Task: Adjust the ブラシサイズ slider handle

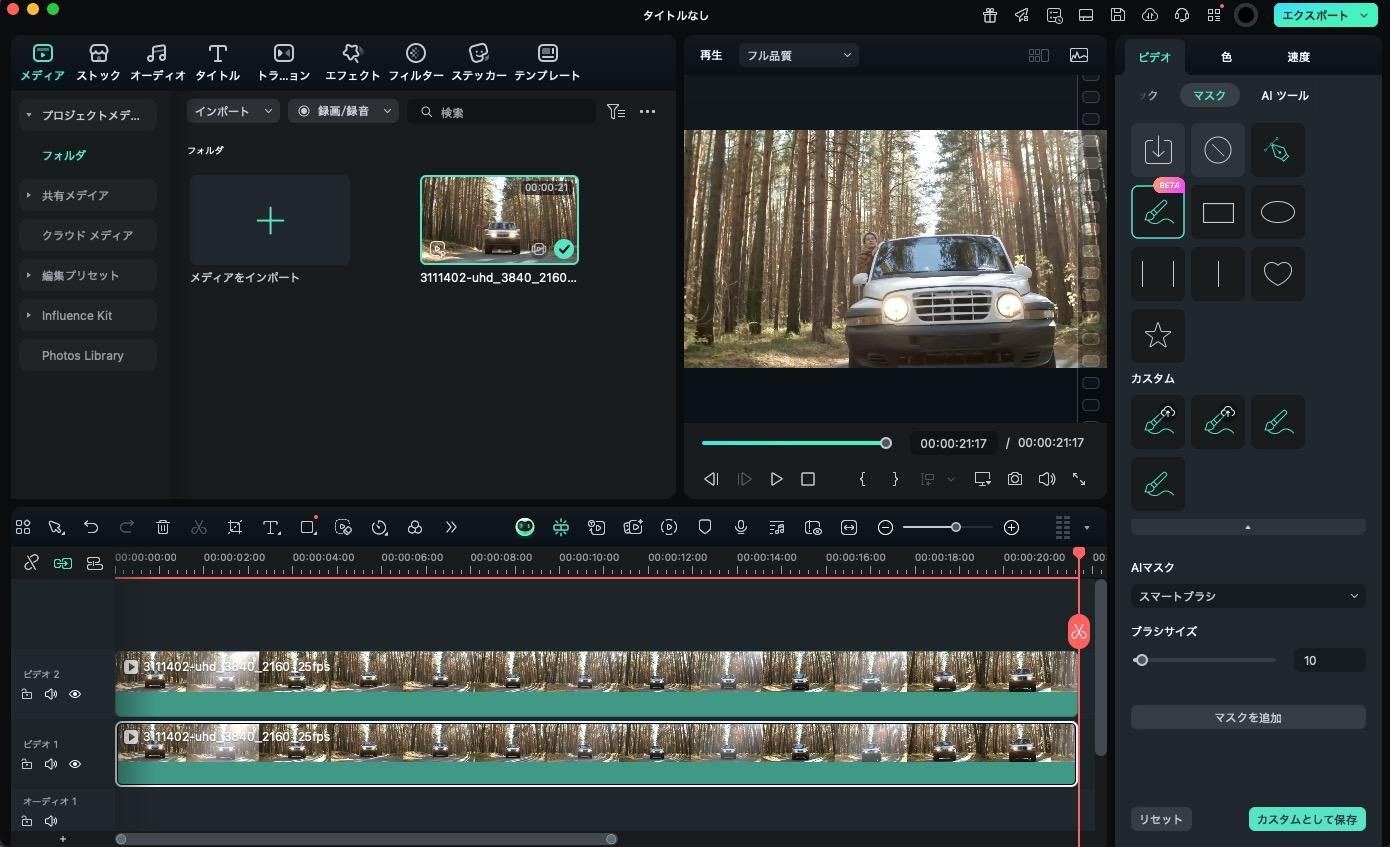Action: 1141,660
